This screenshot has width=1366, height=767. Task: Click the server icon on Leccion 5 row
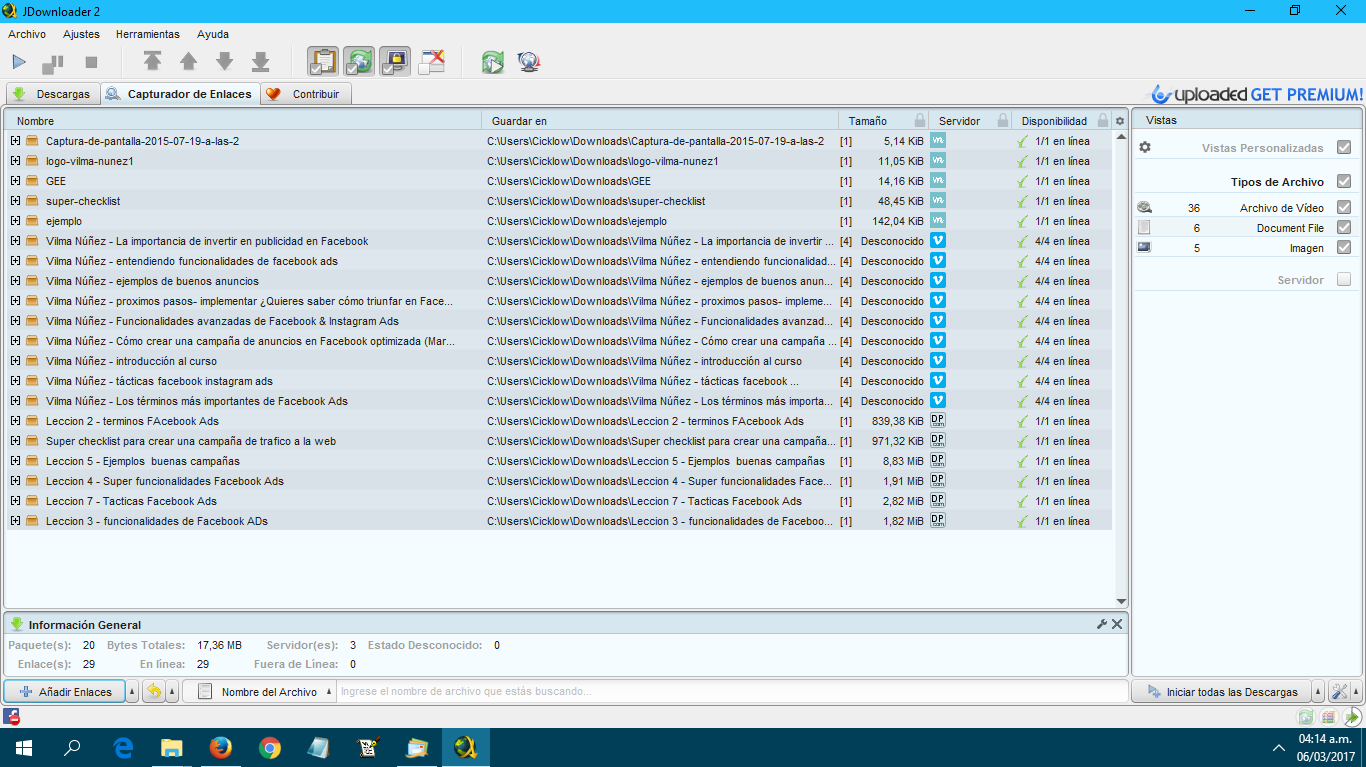tap(938, 460)
